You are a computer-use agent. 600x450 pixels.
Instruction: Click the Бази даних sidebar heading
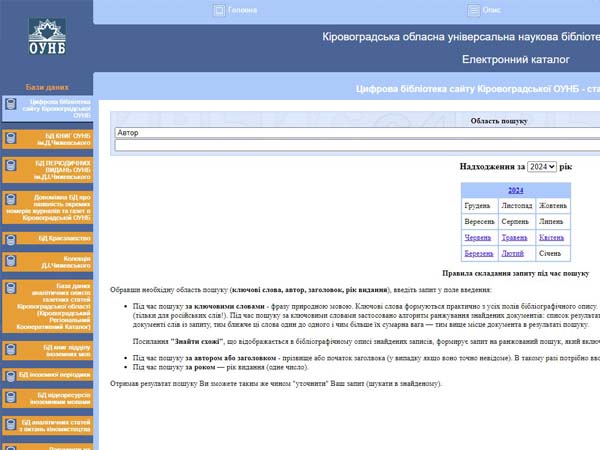tap(47, 87)
